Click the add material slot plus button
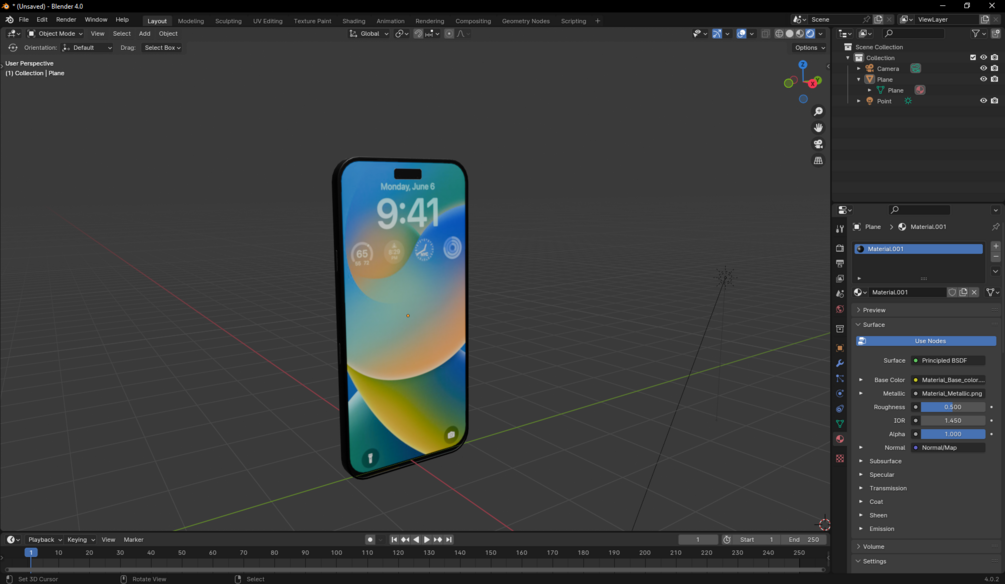This screenshot has width=1005, height=584. pos(995,246)
